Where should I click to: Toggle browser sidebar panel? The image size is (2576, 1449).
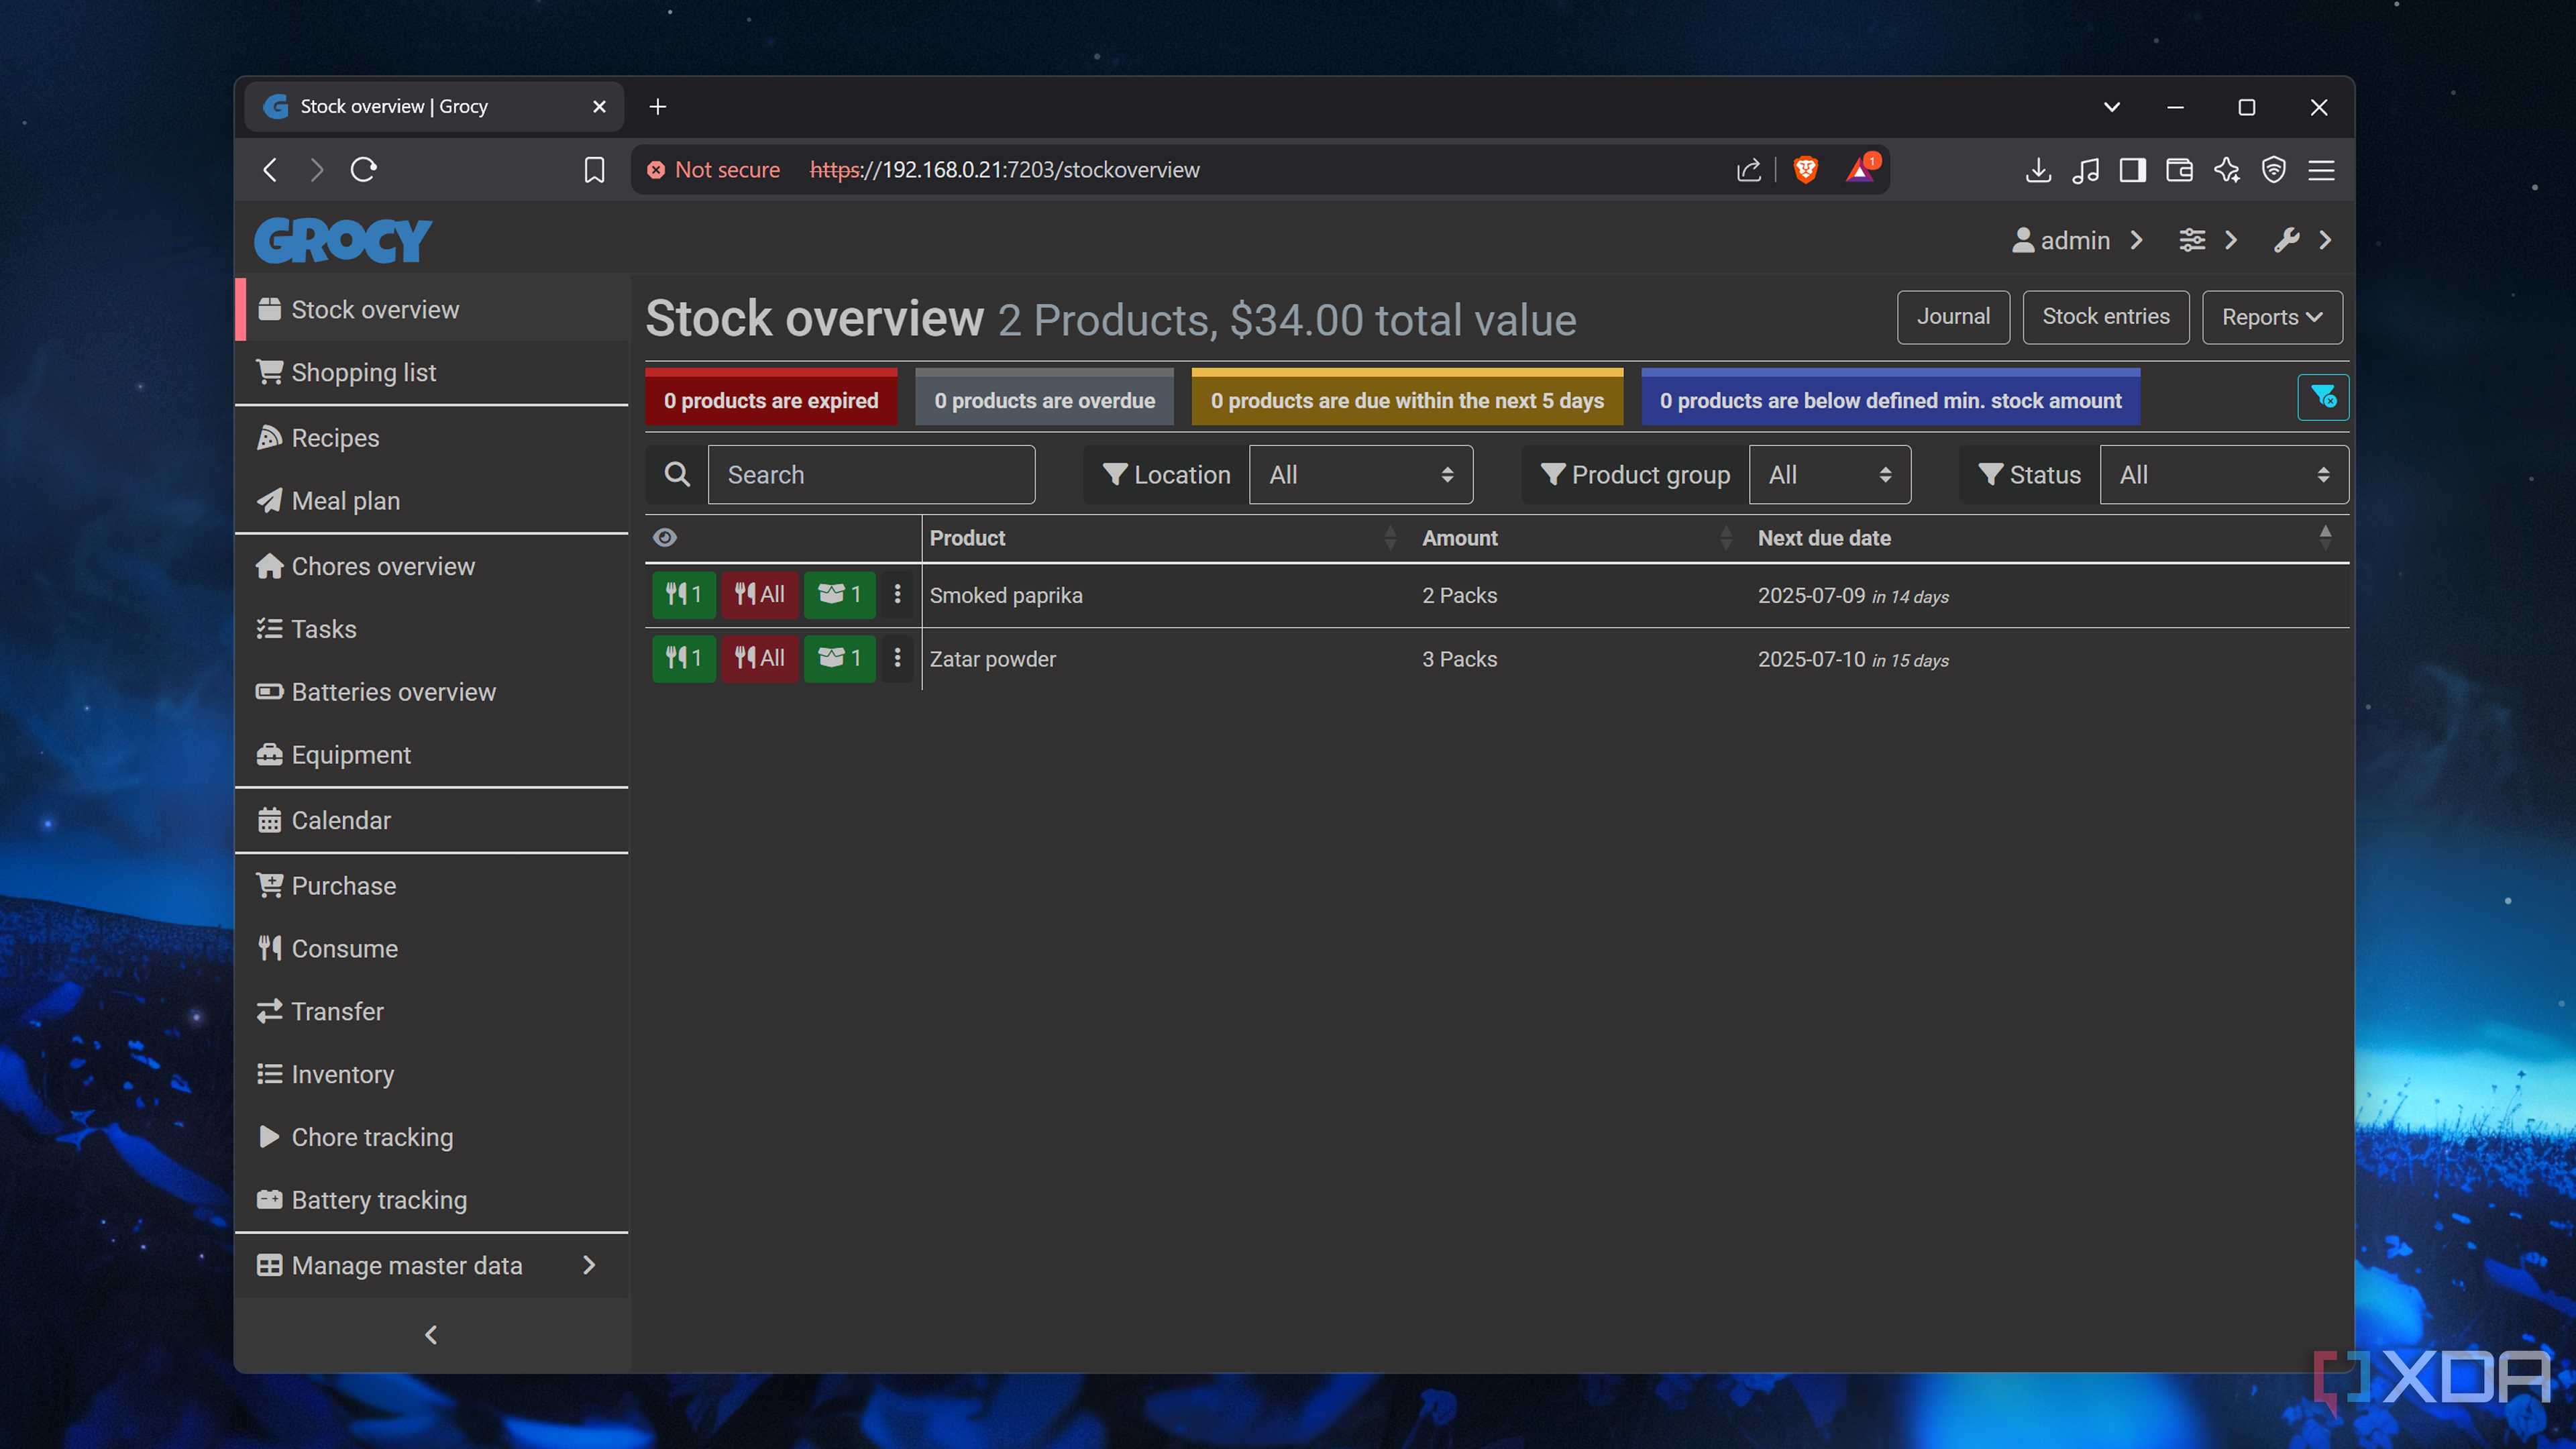pyautogui.click(x=2132, y=170)
